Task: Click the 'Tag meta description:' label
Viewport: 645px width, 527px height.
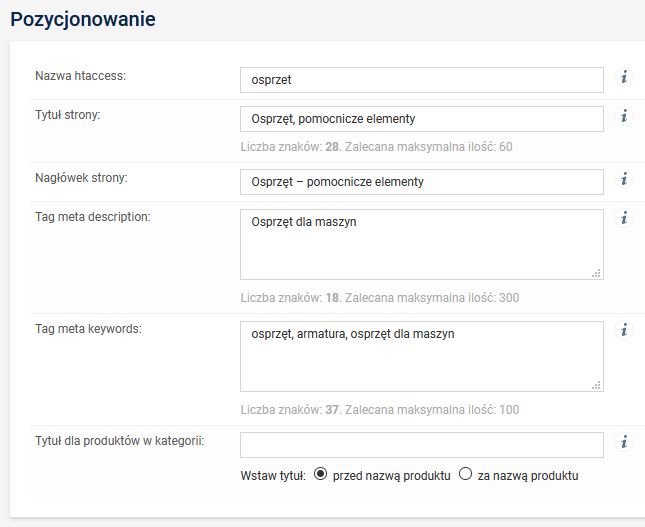Action: point(92,217)
